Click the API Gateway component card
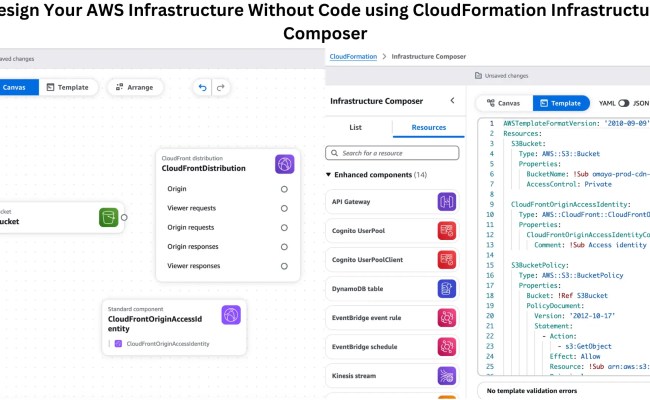 (392, 202)
